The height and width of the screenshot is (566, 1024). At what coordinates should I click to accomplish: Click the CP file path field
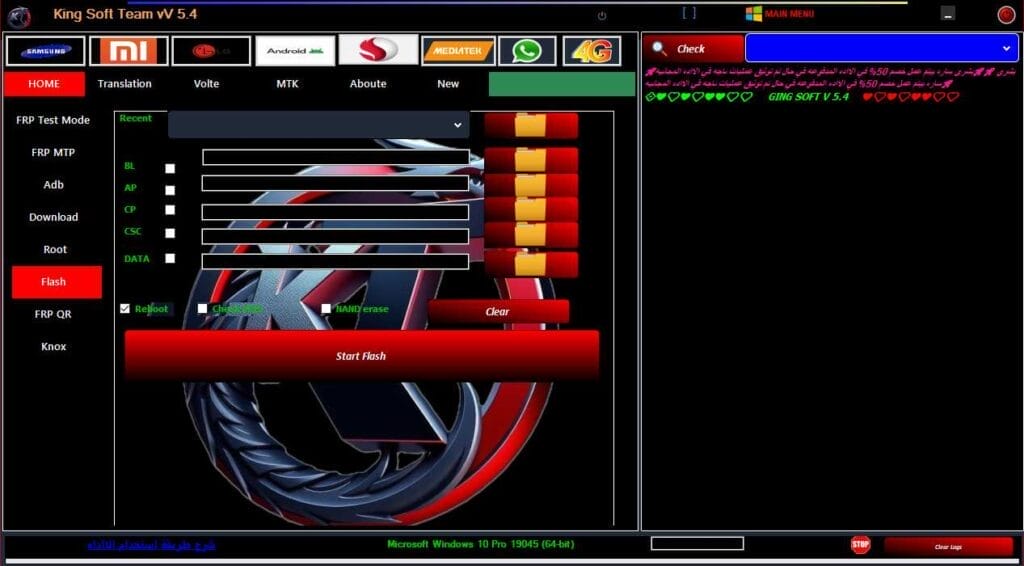(335, 212)
